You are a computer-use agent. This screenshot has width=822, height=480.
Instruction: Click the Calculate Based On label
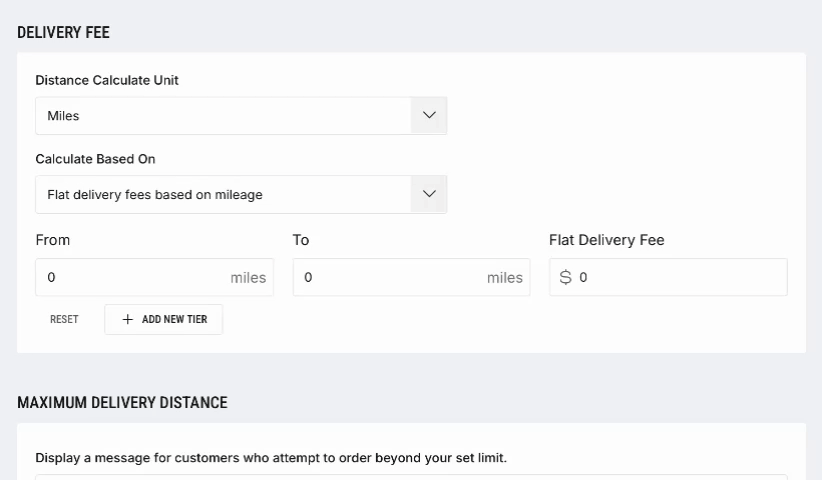pyautogui.click(x=95, y=159)
